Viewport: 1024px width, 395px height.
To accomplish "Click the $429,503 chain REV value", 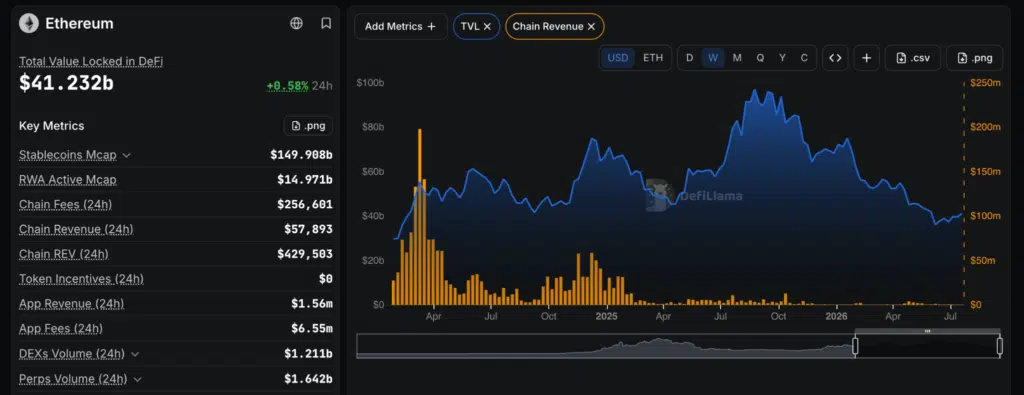I will (305, 254).
